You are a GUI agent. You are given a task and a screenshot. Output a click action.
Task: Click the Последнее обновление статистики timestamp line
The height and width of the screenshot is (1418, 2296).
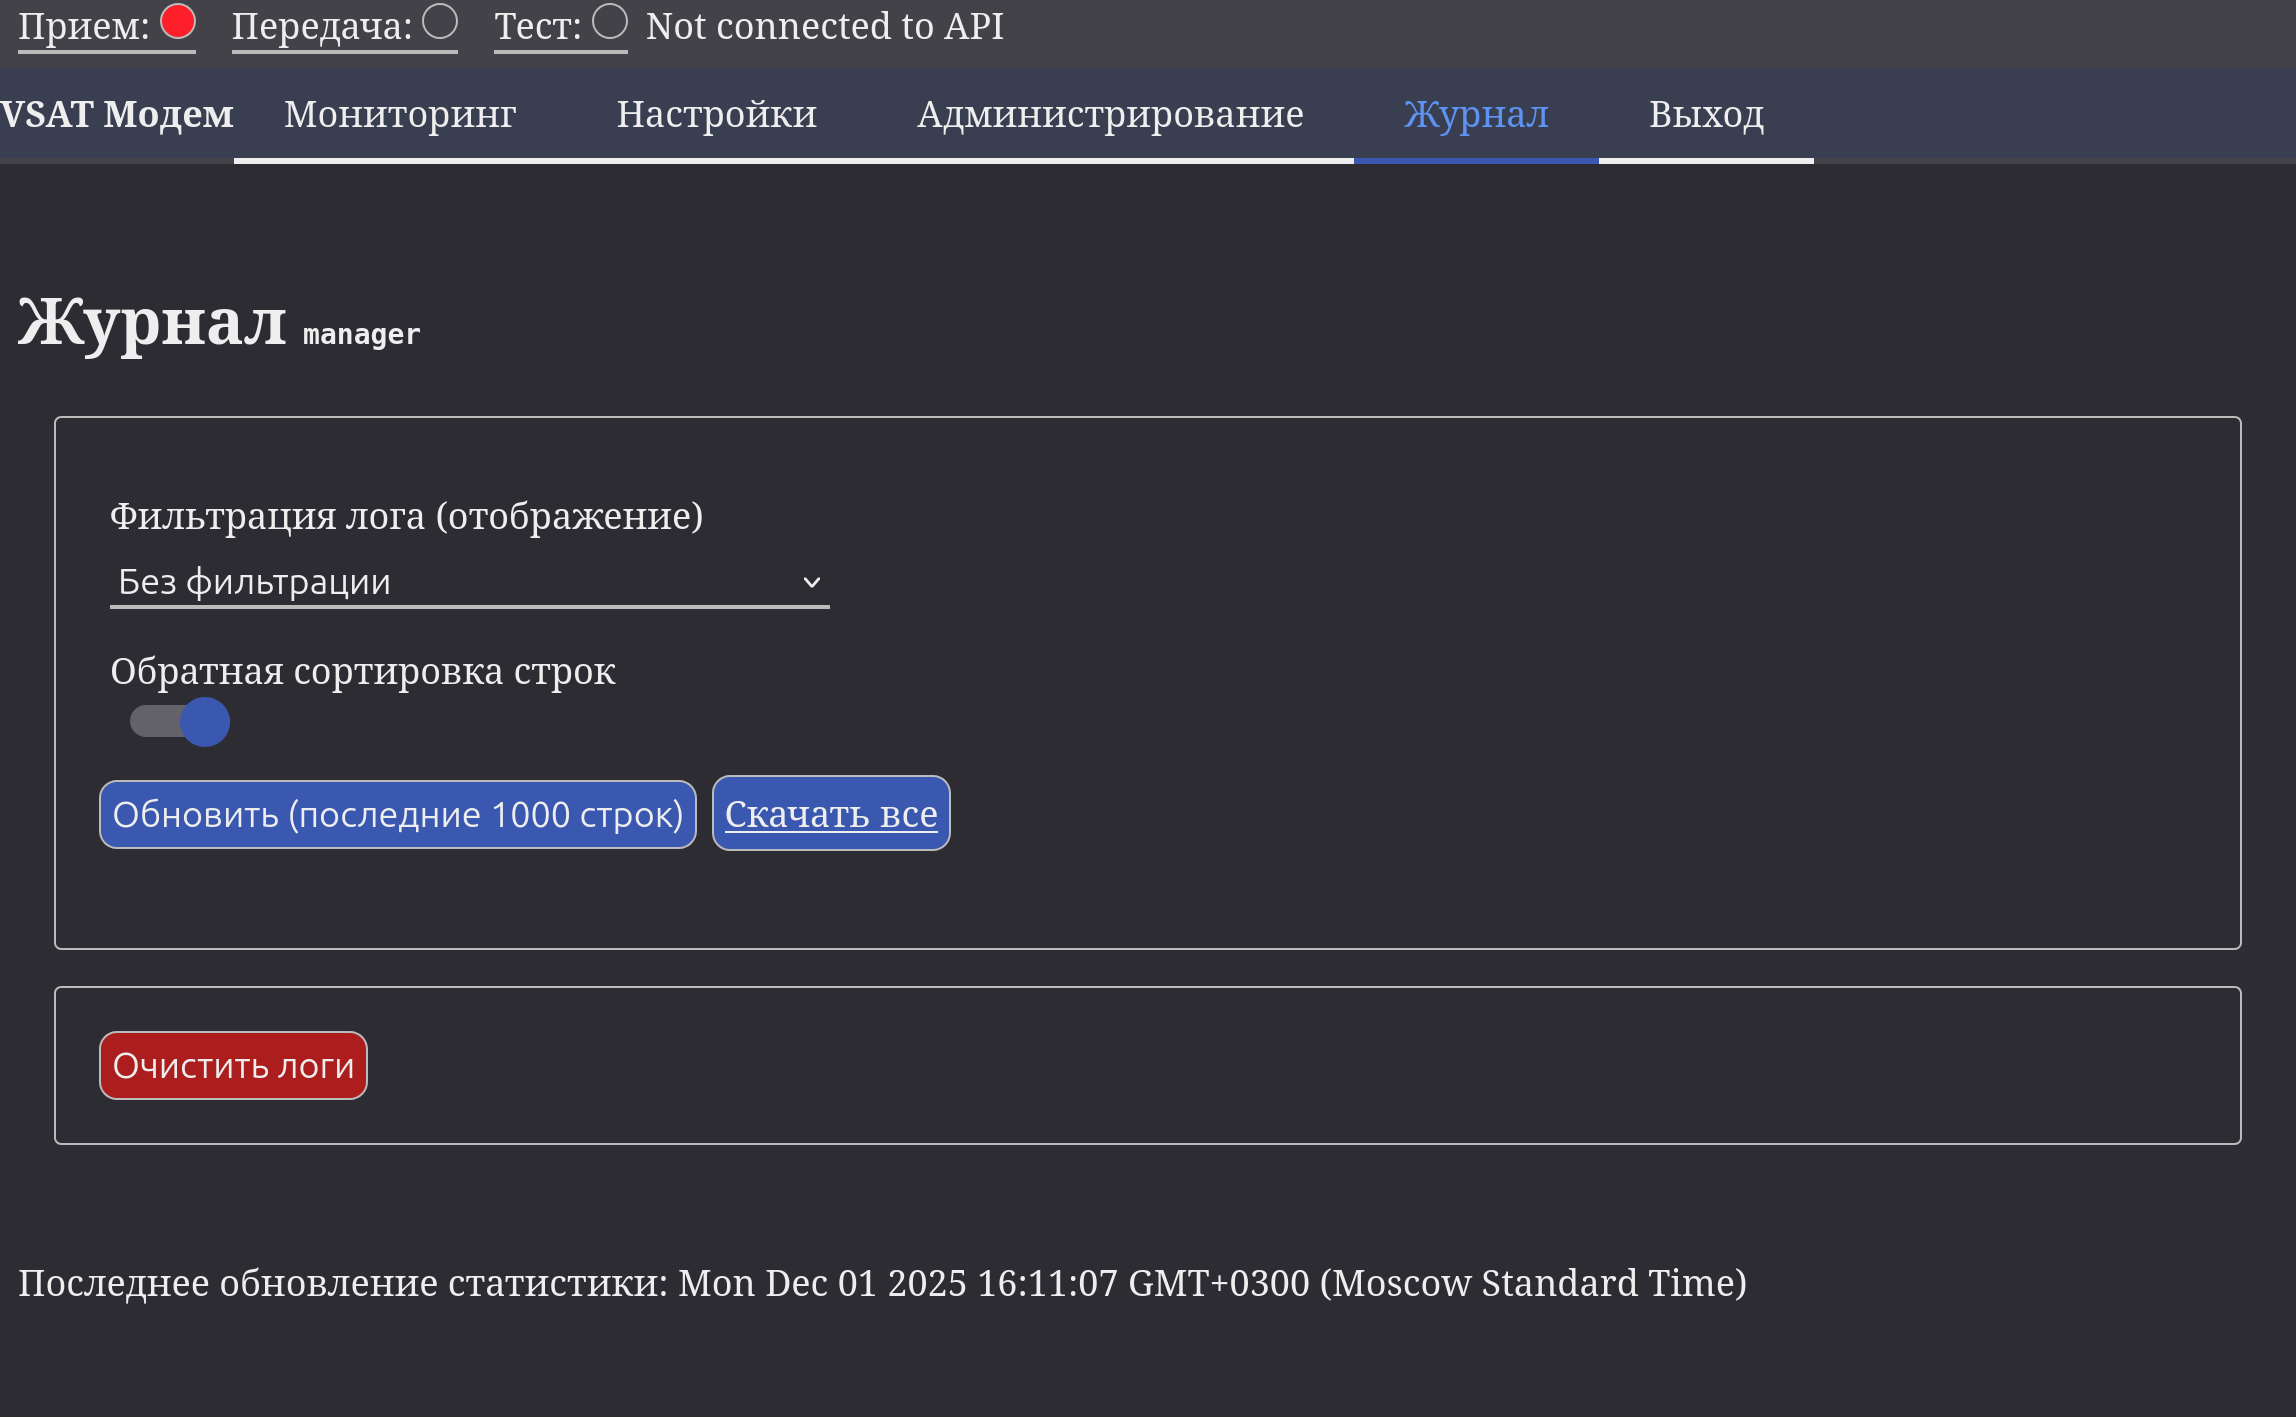click(x=882, y=1283)
